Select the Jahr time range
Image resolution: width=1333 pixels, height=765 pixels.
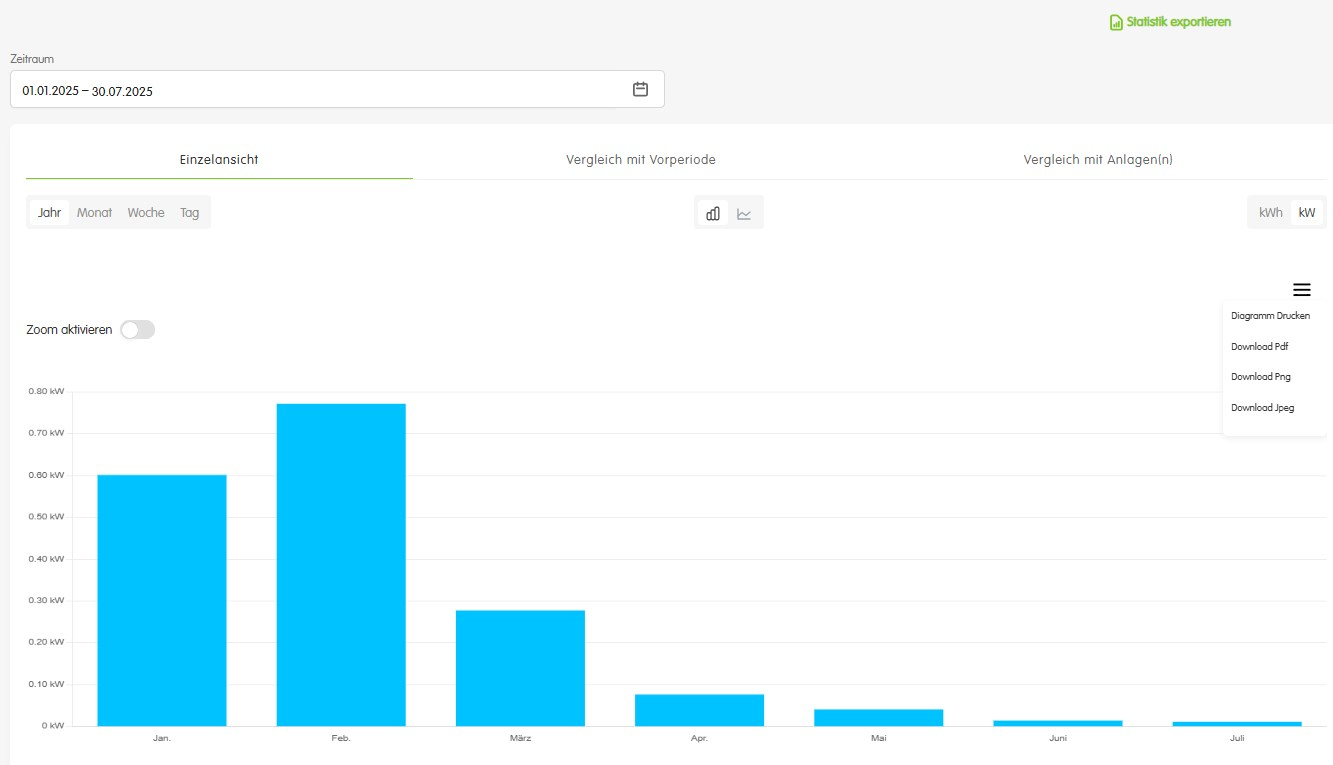tap(50, 213)
